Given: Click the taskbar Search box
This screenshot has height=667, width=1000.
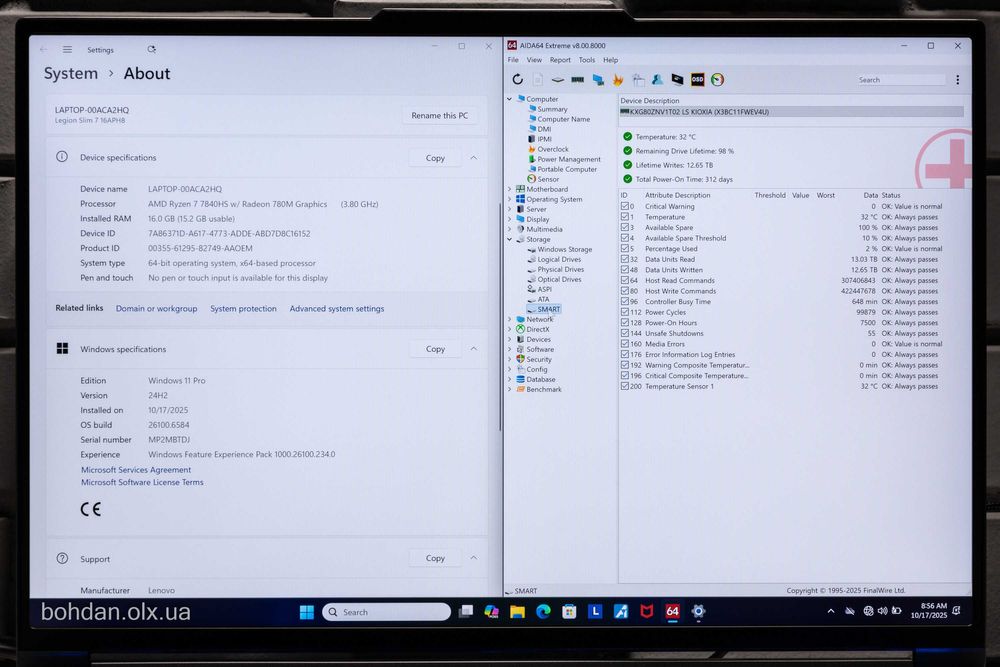Looking at the screenshot, I should (386, 612).
